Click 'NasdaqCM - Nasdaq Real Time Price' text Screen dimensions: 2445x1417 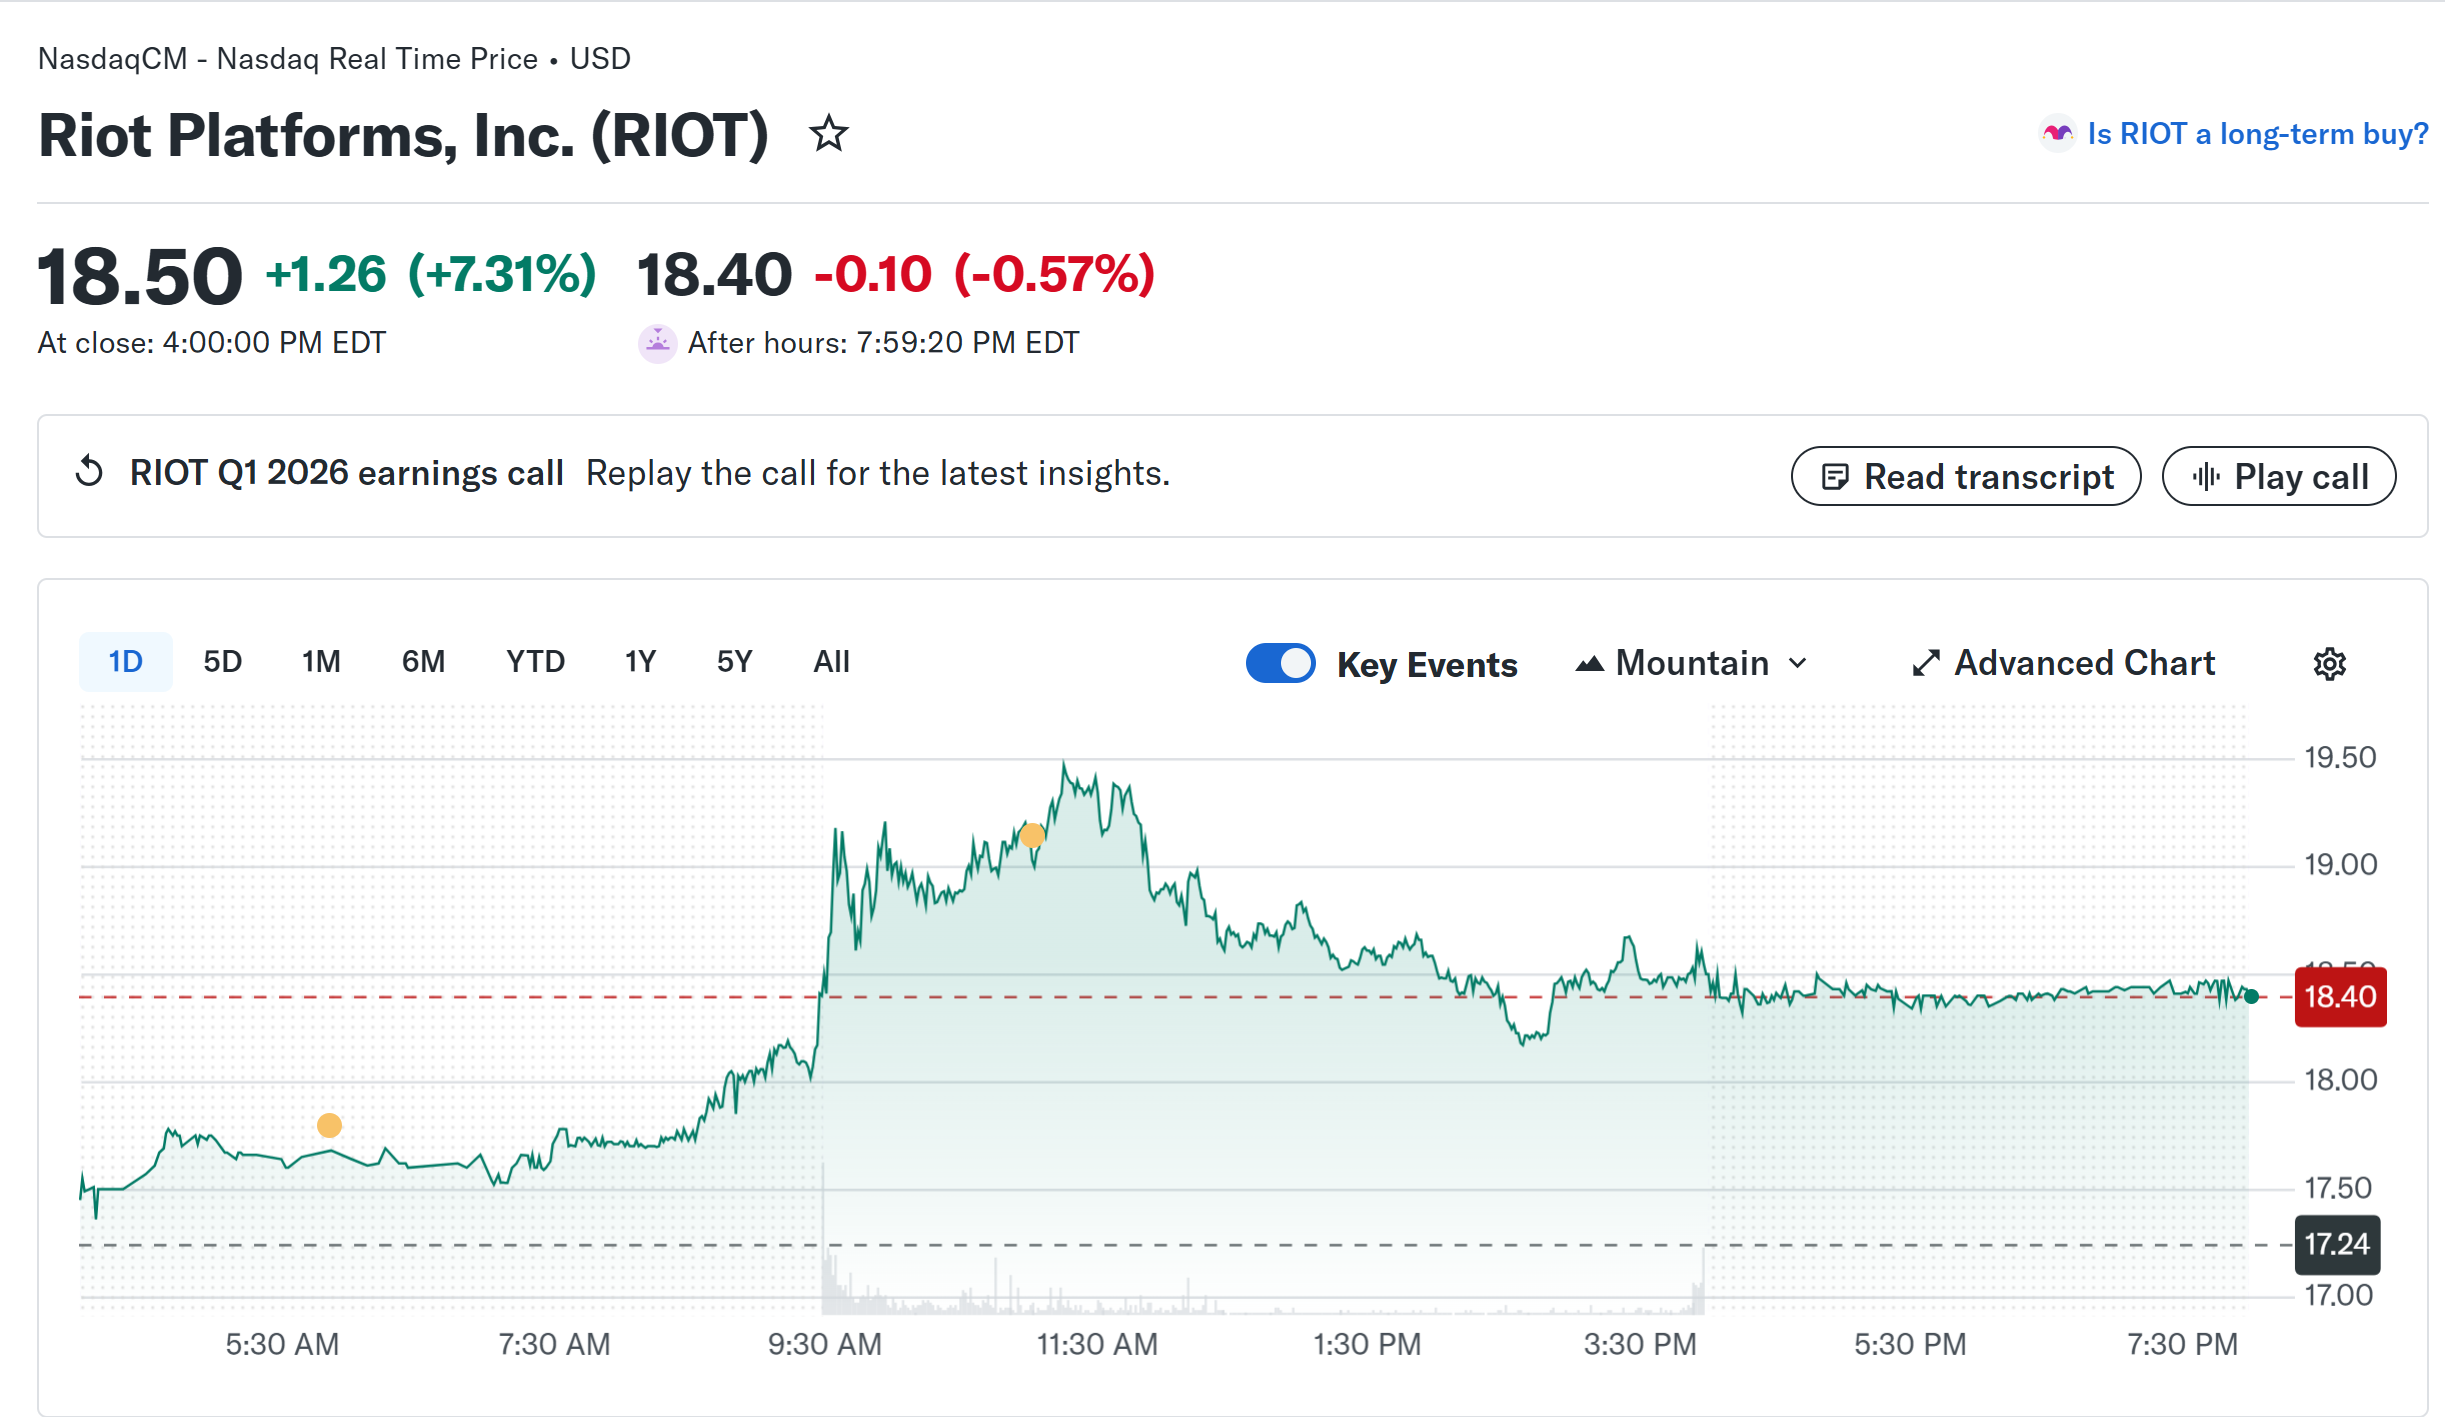288,59
